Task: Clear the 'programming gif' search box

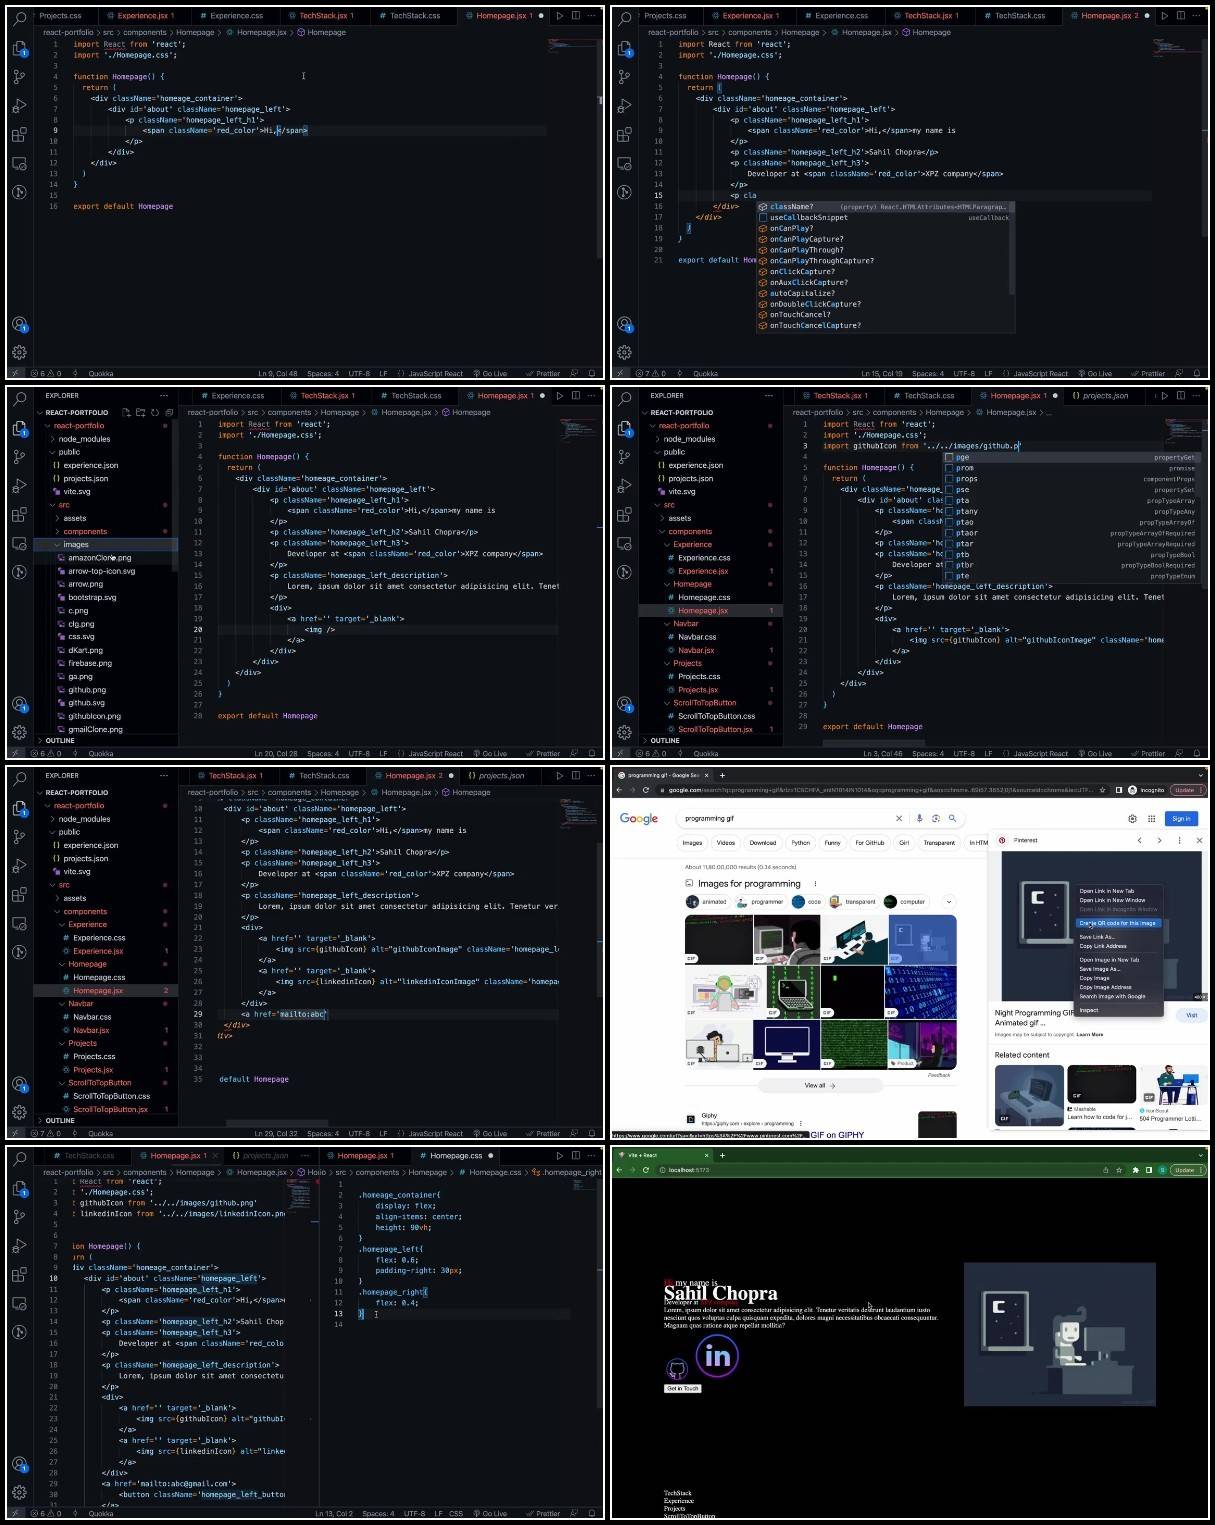Action: [898, 818]
